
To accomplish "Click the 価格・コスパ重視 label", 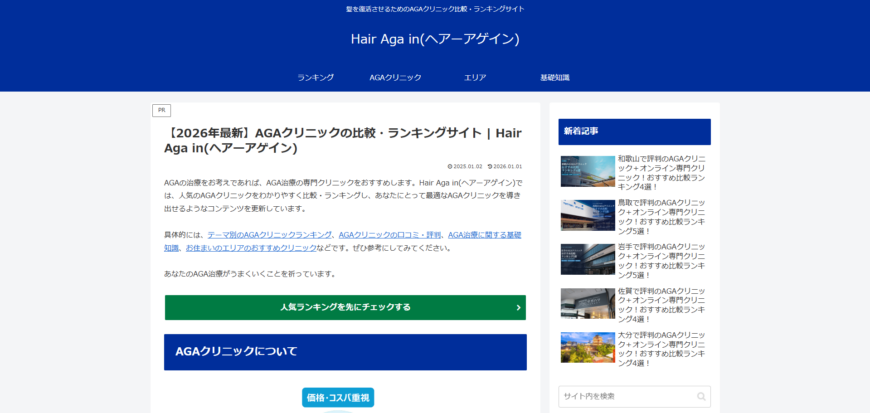I will point(338,397).
